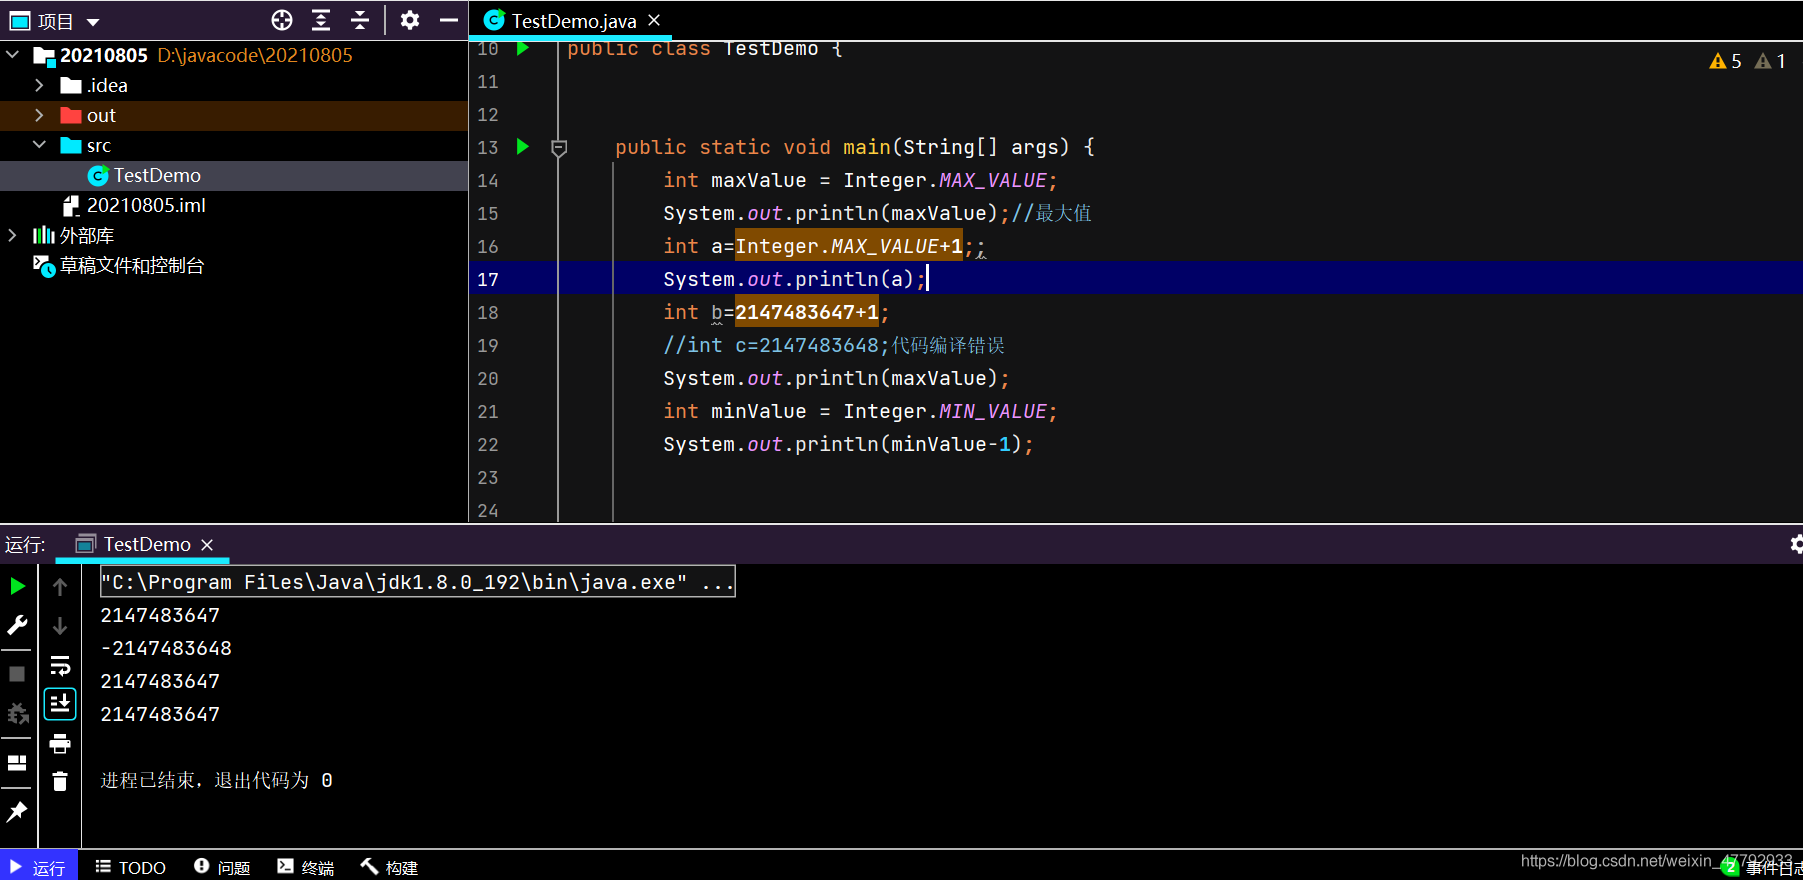Collapse the src folder
The image size is (1803, 880).
click(39, 145)
